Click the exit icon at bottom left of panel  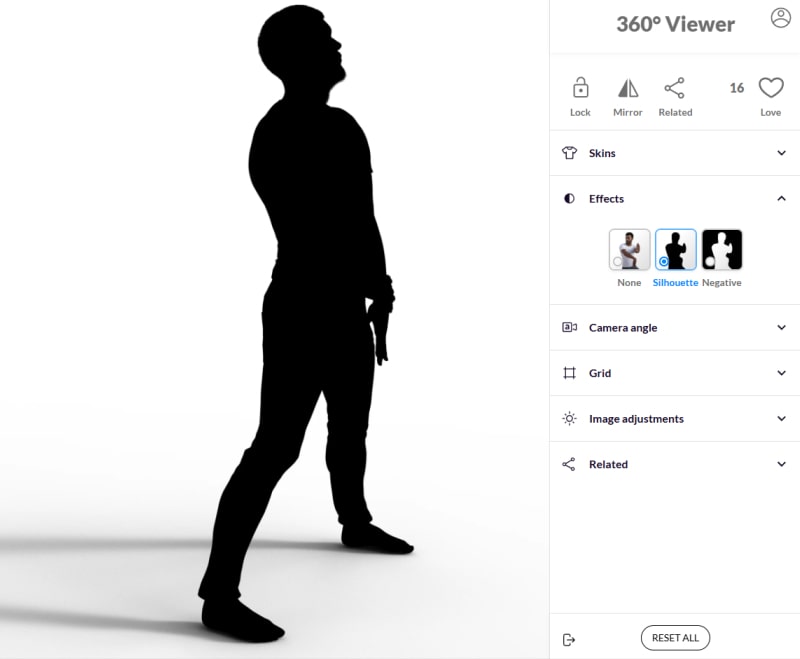569,639
